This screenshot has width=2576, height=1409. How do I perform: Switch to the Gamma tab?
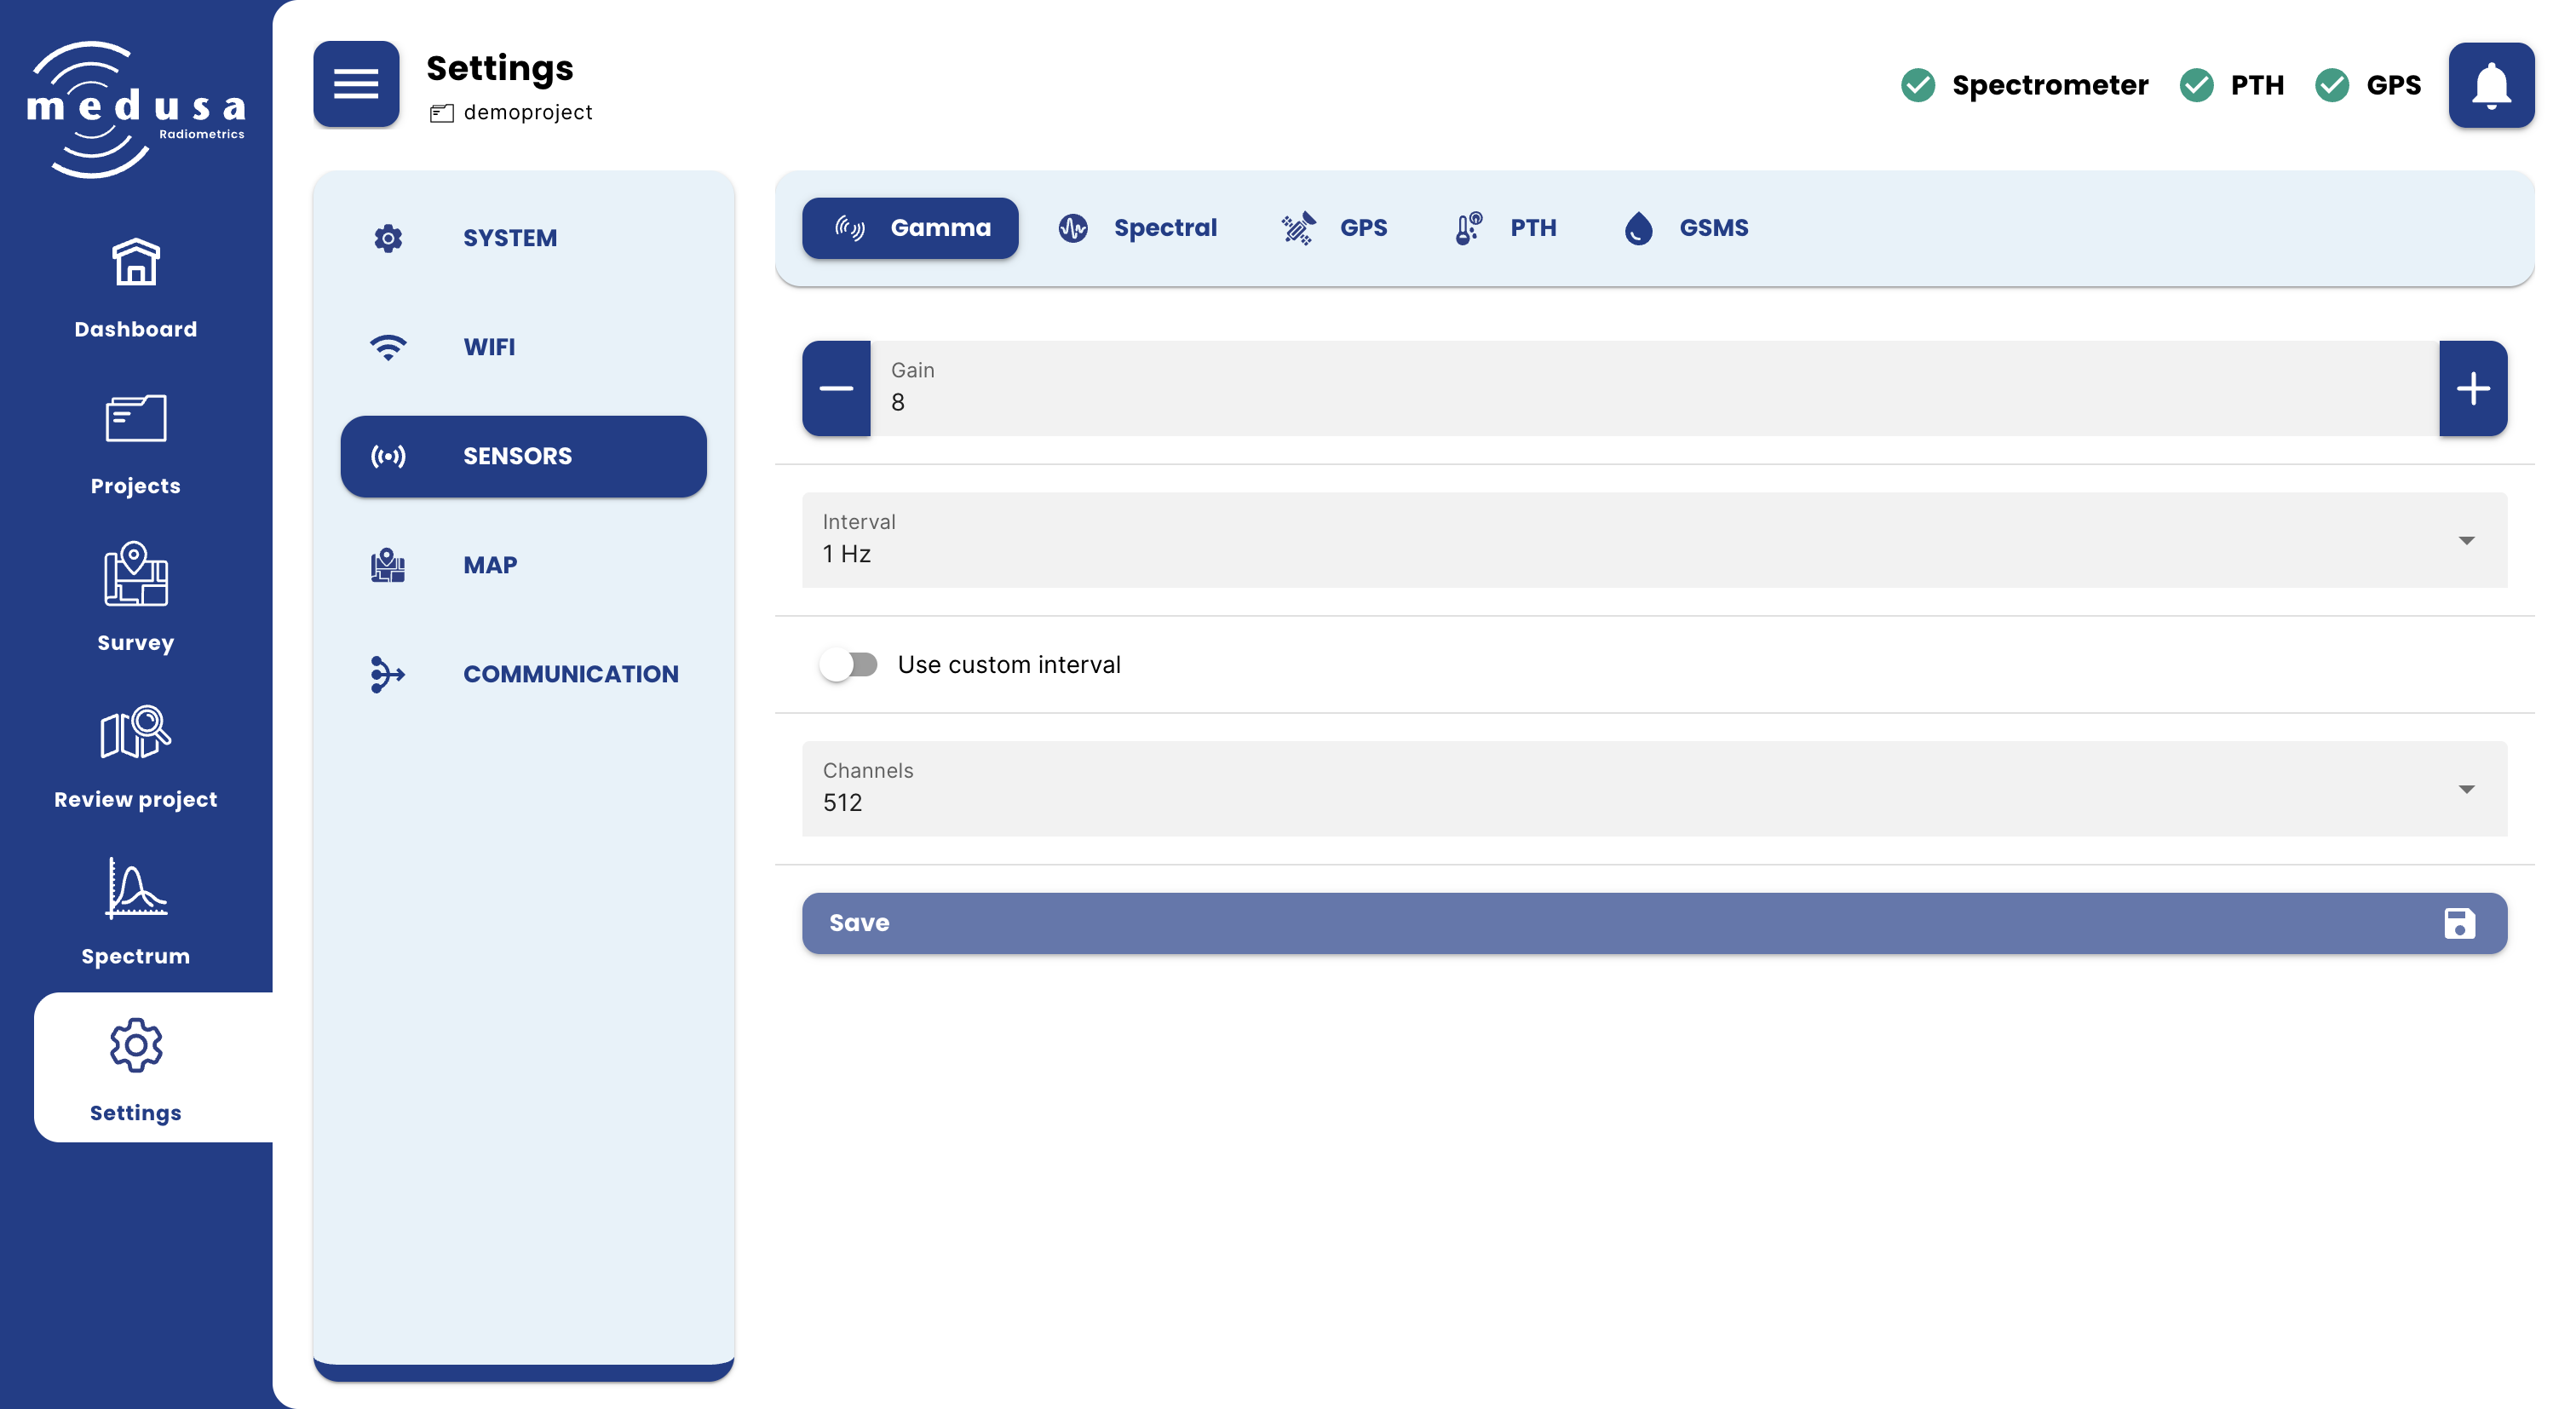click(x=910, y=228)
